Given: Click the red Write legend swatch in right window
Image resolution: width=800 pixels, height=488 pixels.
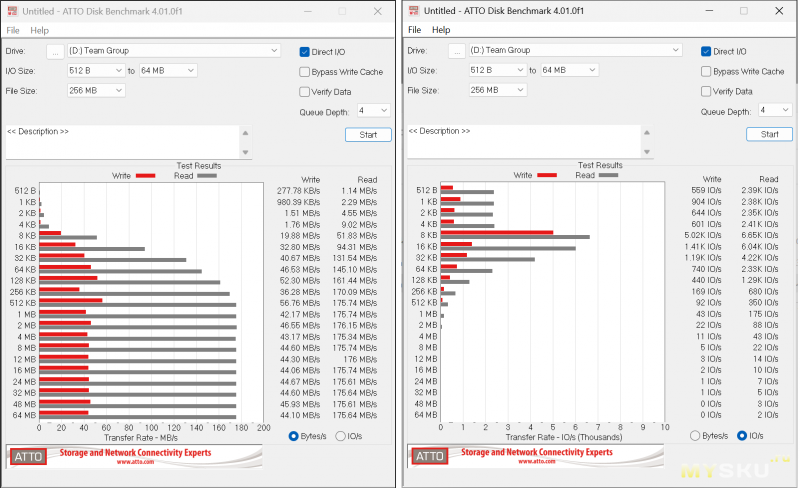Looking at the screenshot, I should pyautogui.click(x=547, y=176).
